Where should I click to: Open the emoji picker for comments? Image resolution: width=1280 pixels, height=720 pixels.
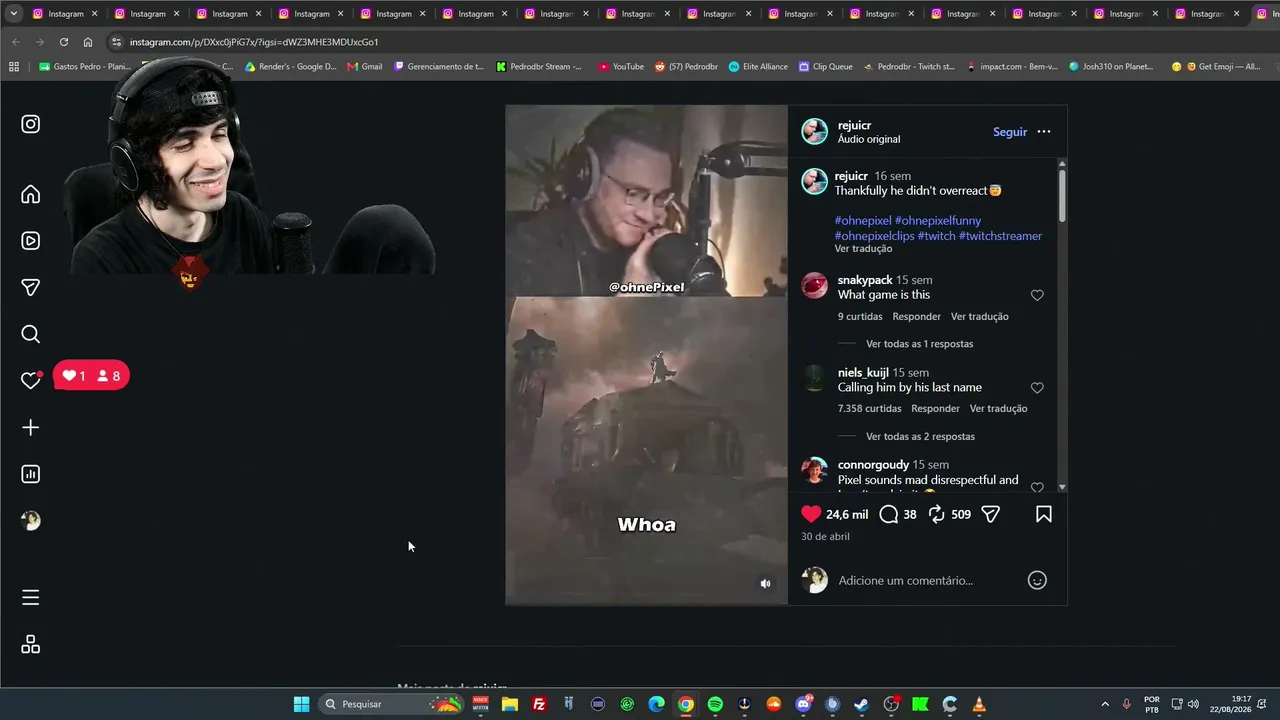(1037, 580)
